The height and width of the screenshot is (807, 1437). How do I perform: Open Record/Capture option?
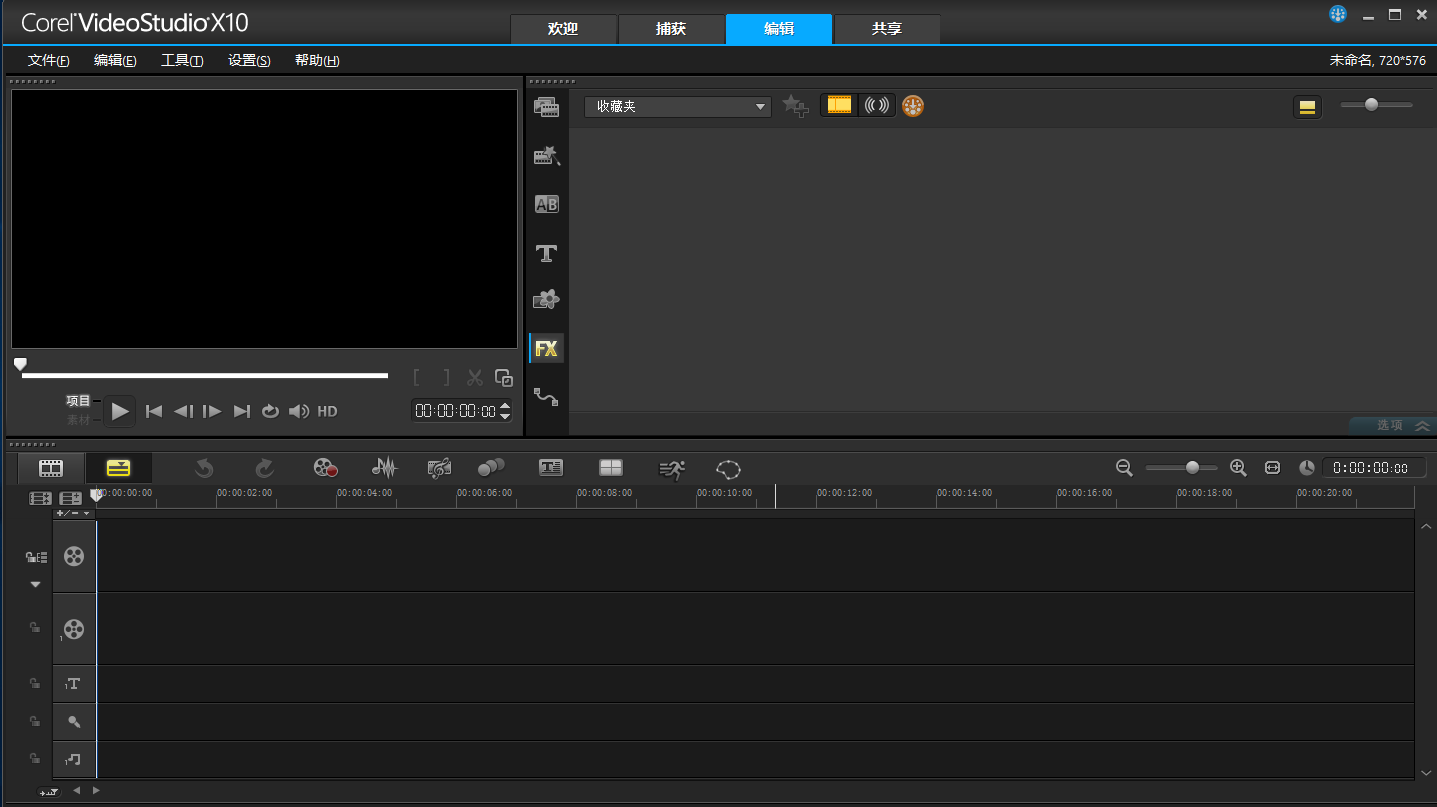[325, 468]
